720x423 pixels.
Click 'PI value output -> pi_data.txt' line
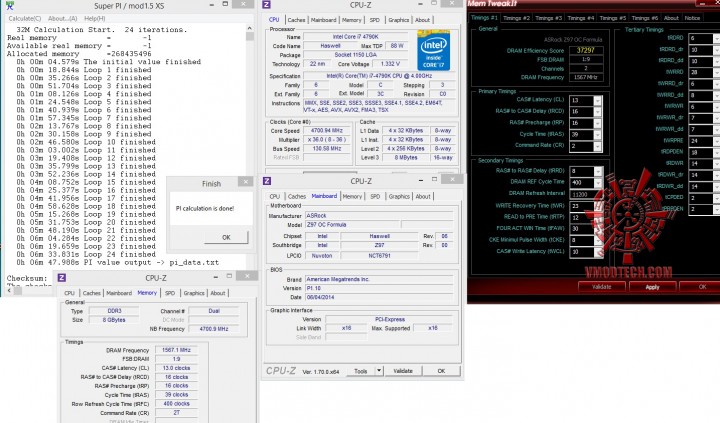click(118, 262)
